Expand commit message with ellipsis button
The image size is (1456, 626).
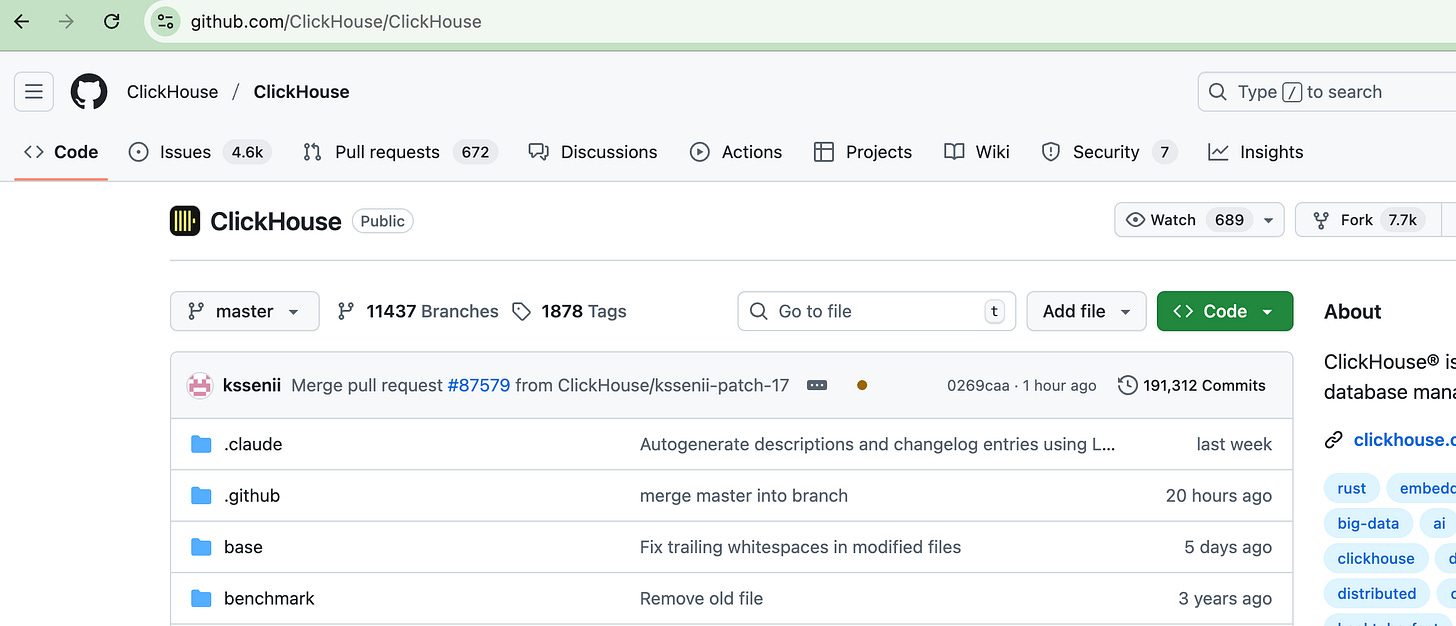pyautogui.click(x=817, y=385)
